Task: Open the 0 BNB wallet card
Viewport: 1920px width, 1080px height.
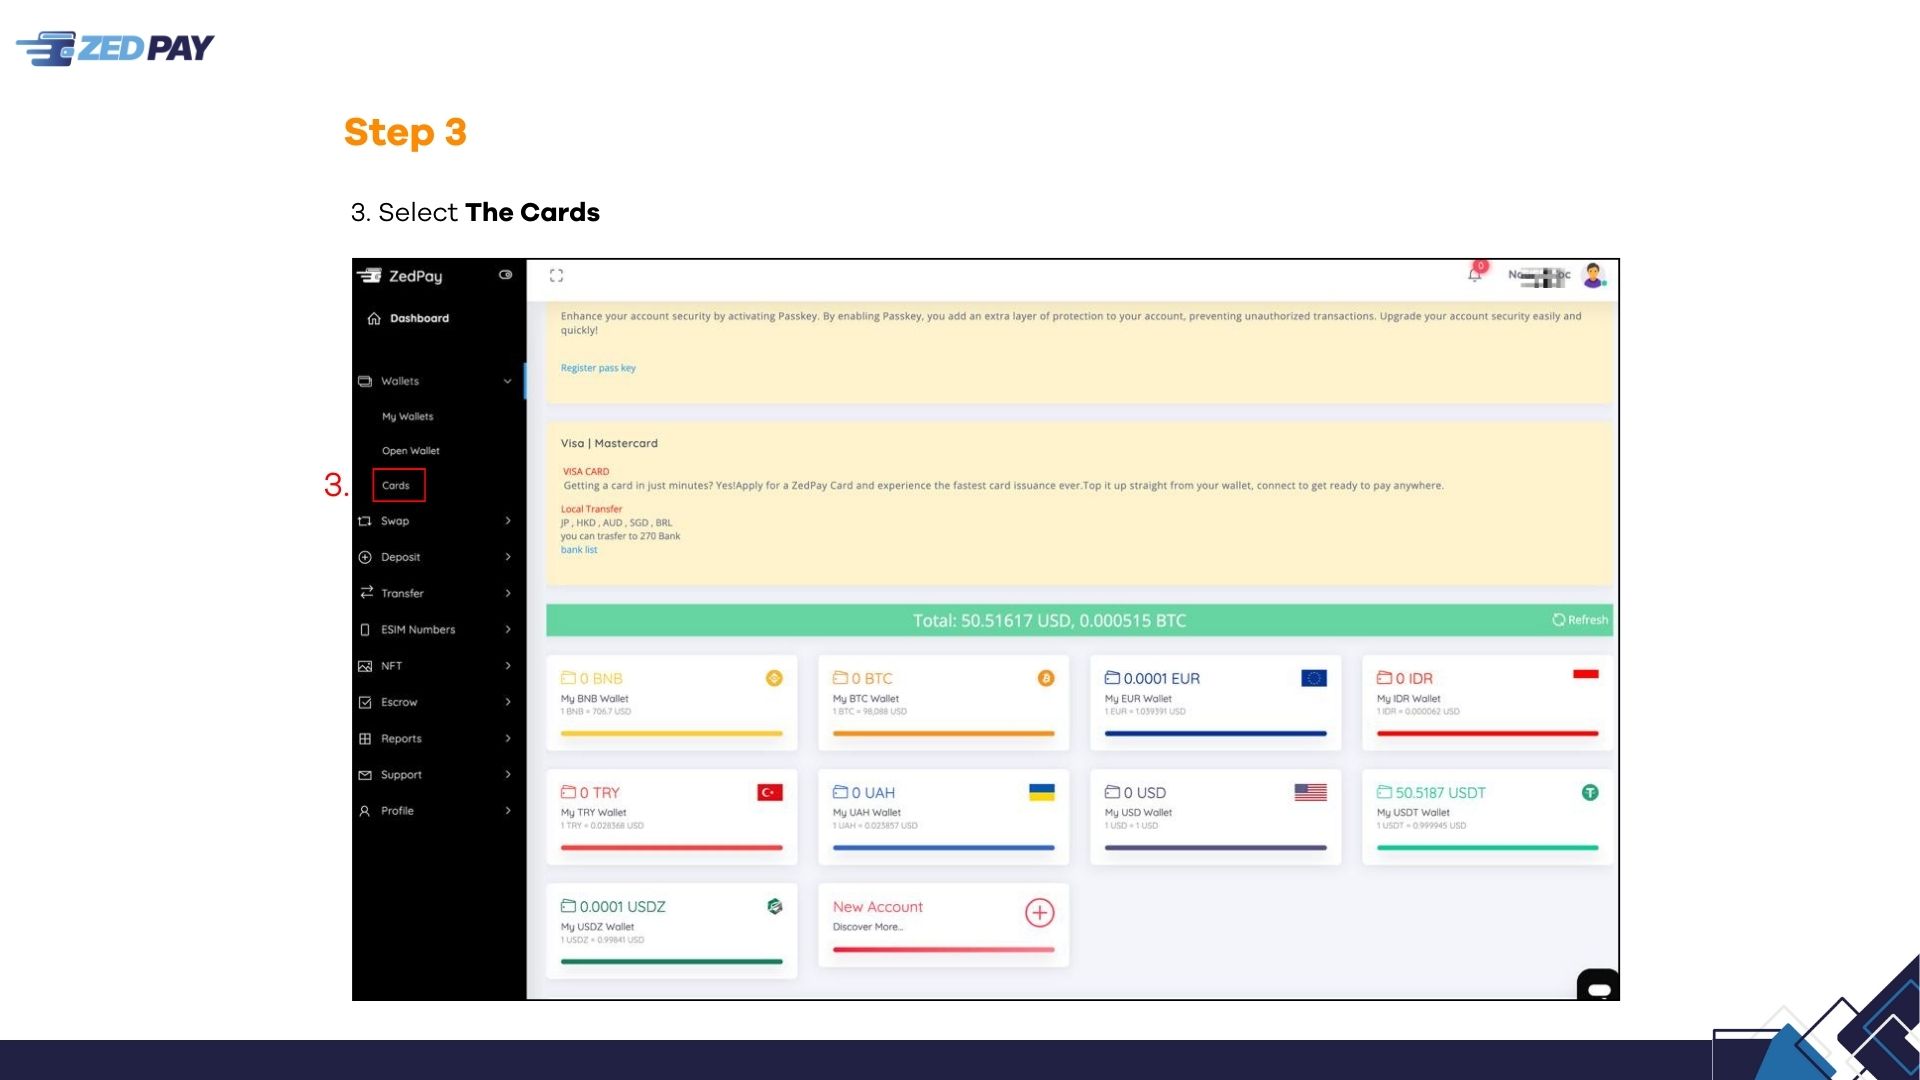Action: [x=672, y=703]
